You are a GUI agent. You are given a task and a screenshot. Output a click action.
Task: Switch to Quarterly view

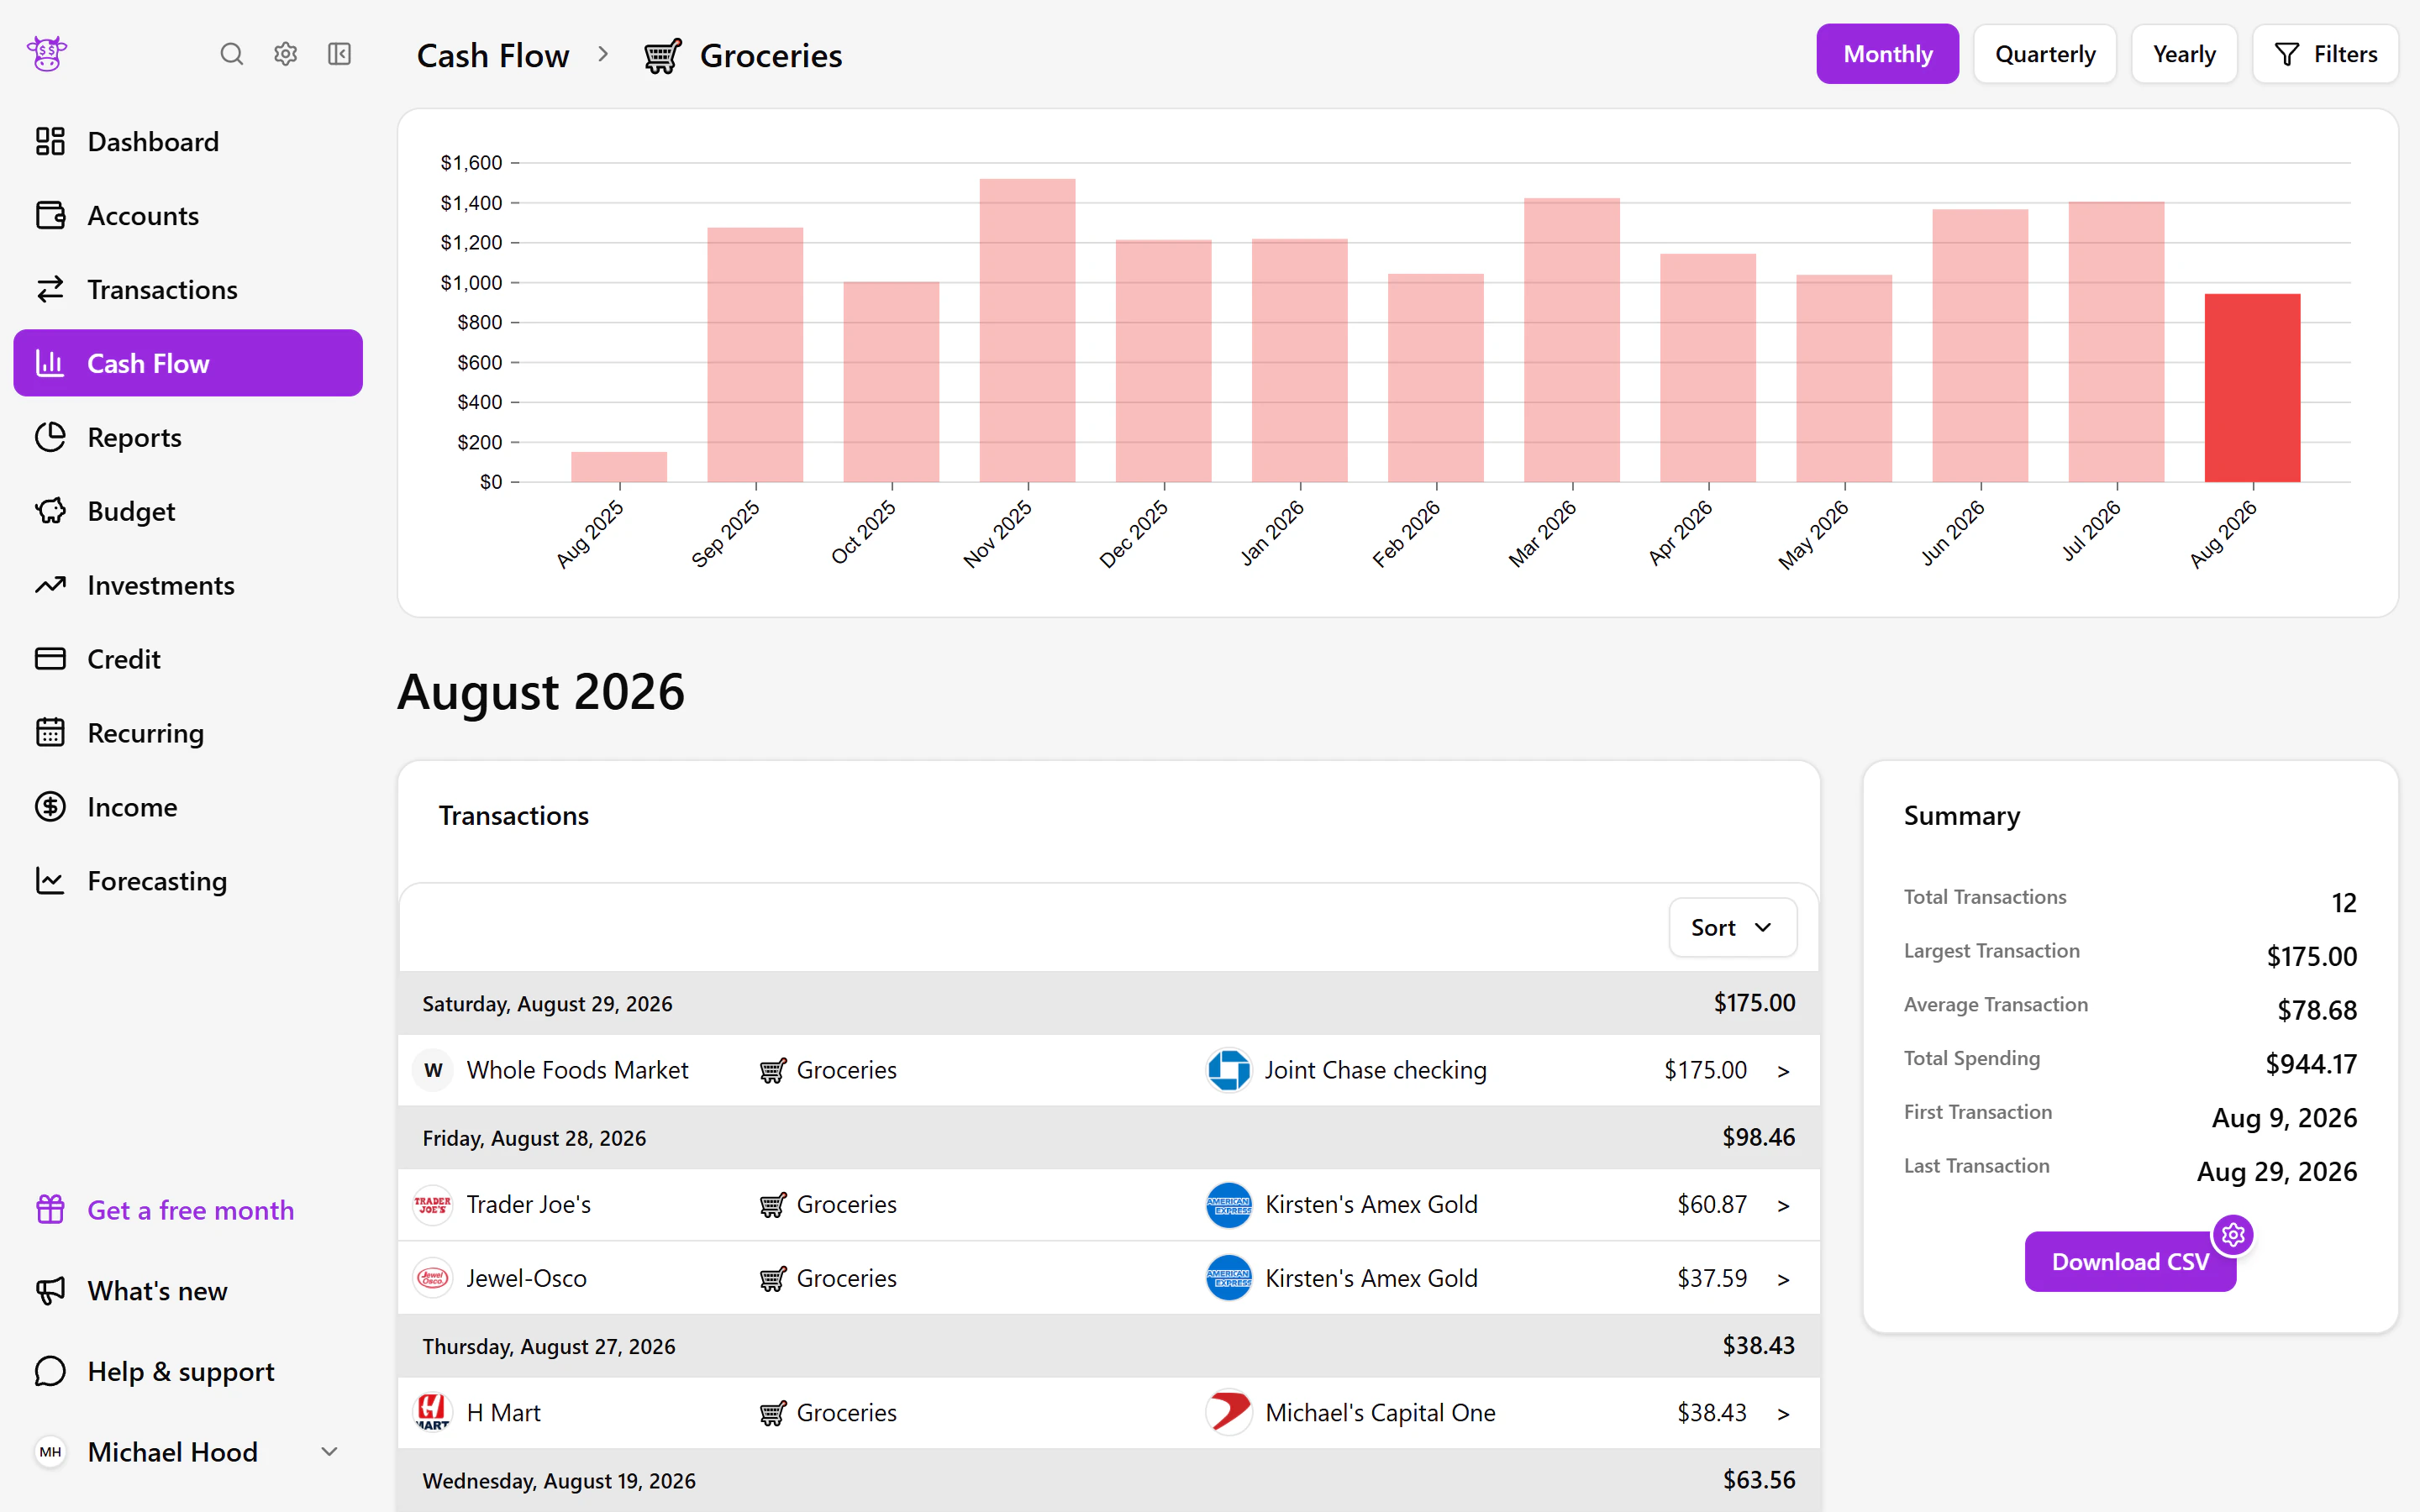click(2045, 54)
